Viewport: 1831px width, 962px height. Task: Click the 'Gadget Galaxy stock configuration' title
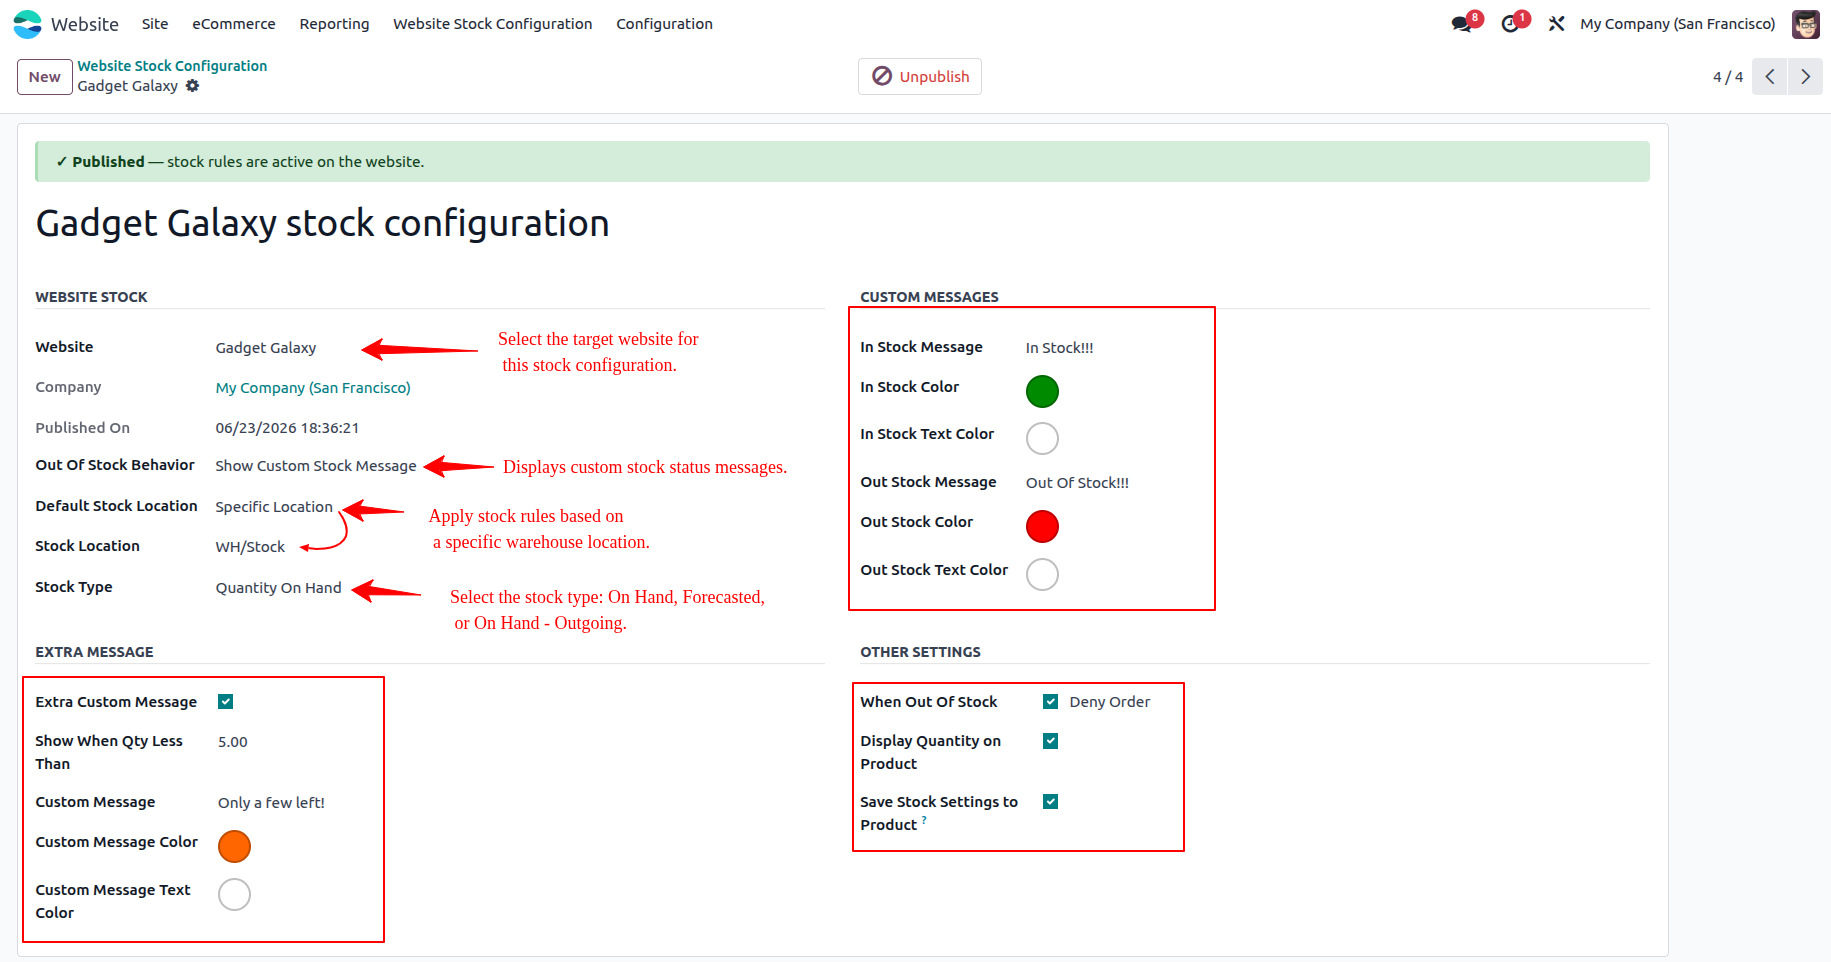click(x=322, y=223)
